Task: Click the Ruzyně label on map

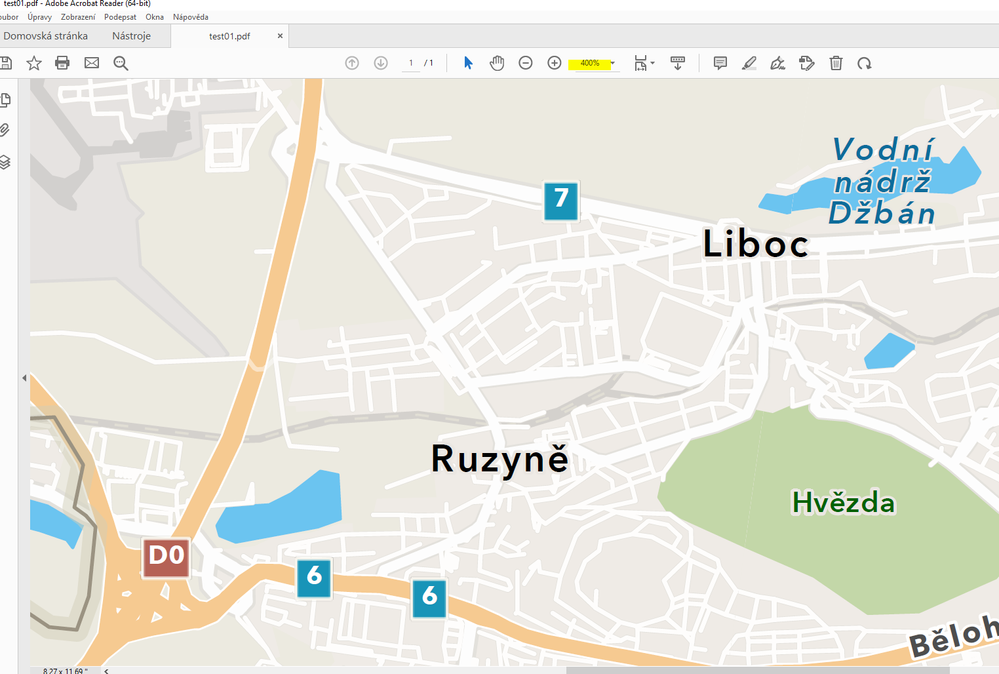Action: [500, 460]
